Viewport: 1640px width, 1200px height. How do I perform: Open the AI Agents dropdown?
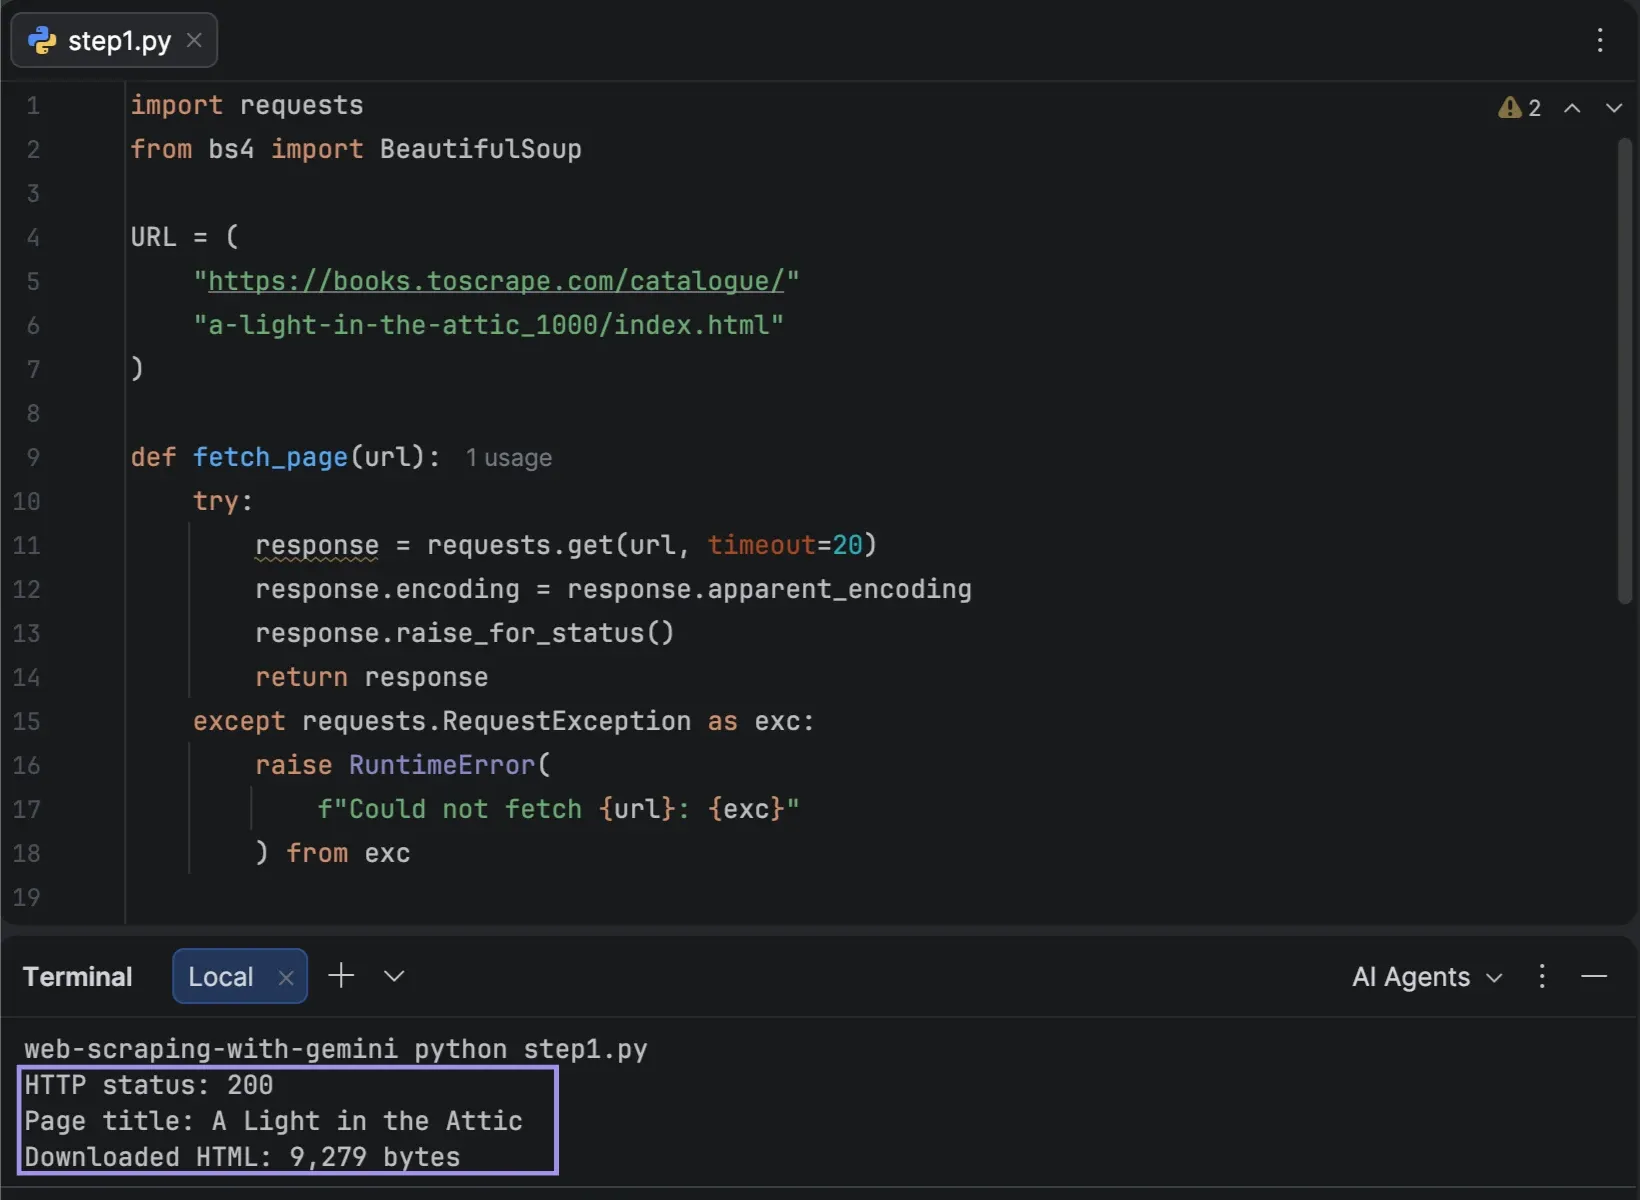point(1427,977)
